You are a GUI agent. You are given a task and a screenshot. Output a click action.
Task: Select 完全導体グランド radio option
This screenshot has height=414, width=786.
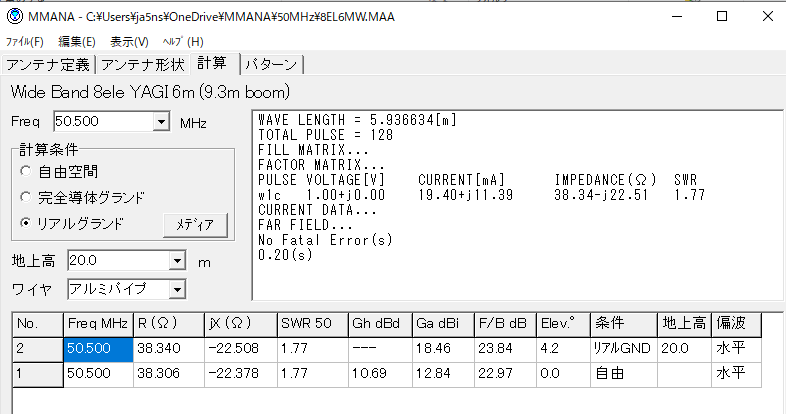coord(26,197)
